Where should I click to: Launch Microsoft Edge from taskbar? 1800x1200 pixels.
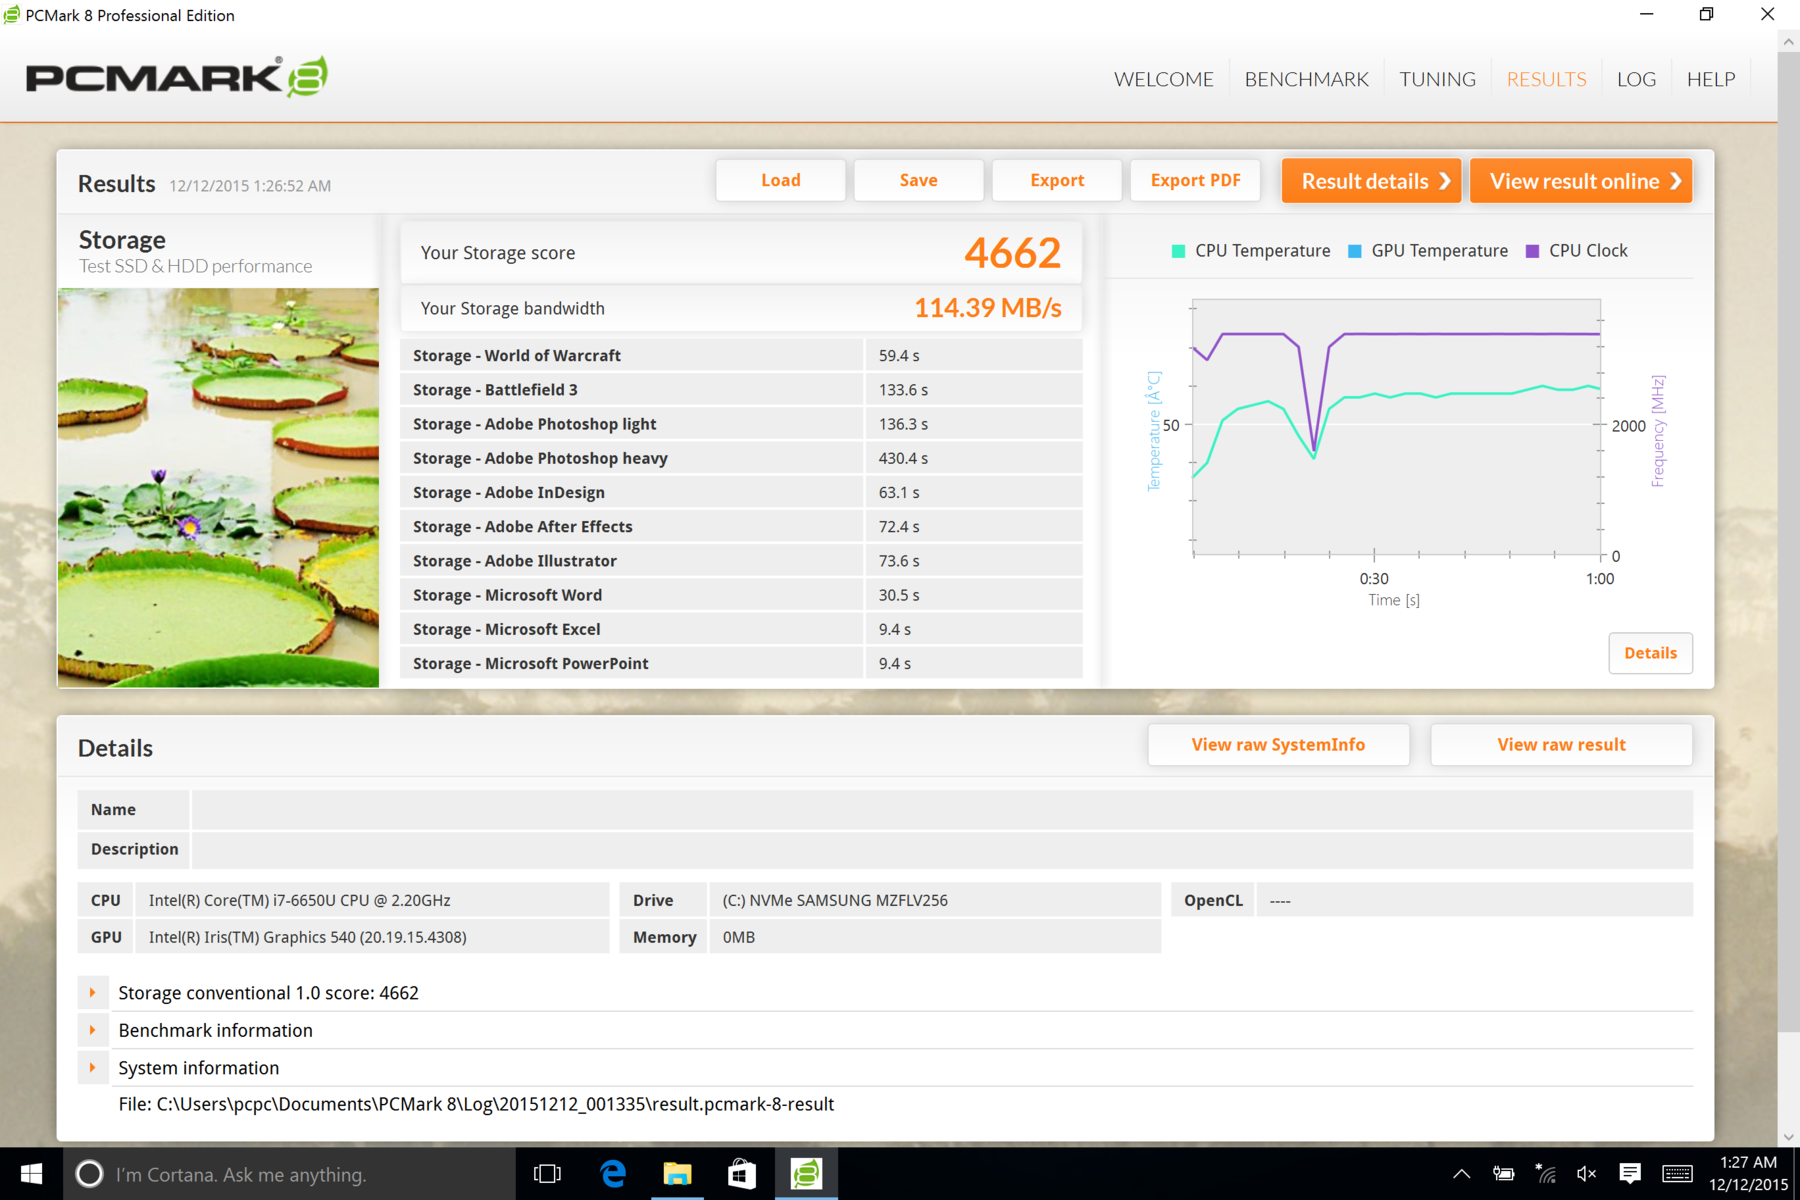tap(612, 1173)
